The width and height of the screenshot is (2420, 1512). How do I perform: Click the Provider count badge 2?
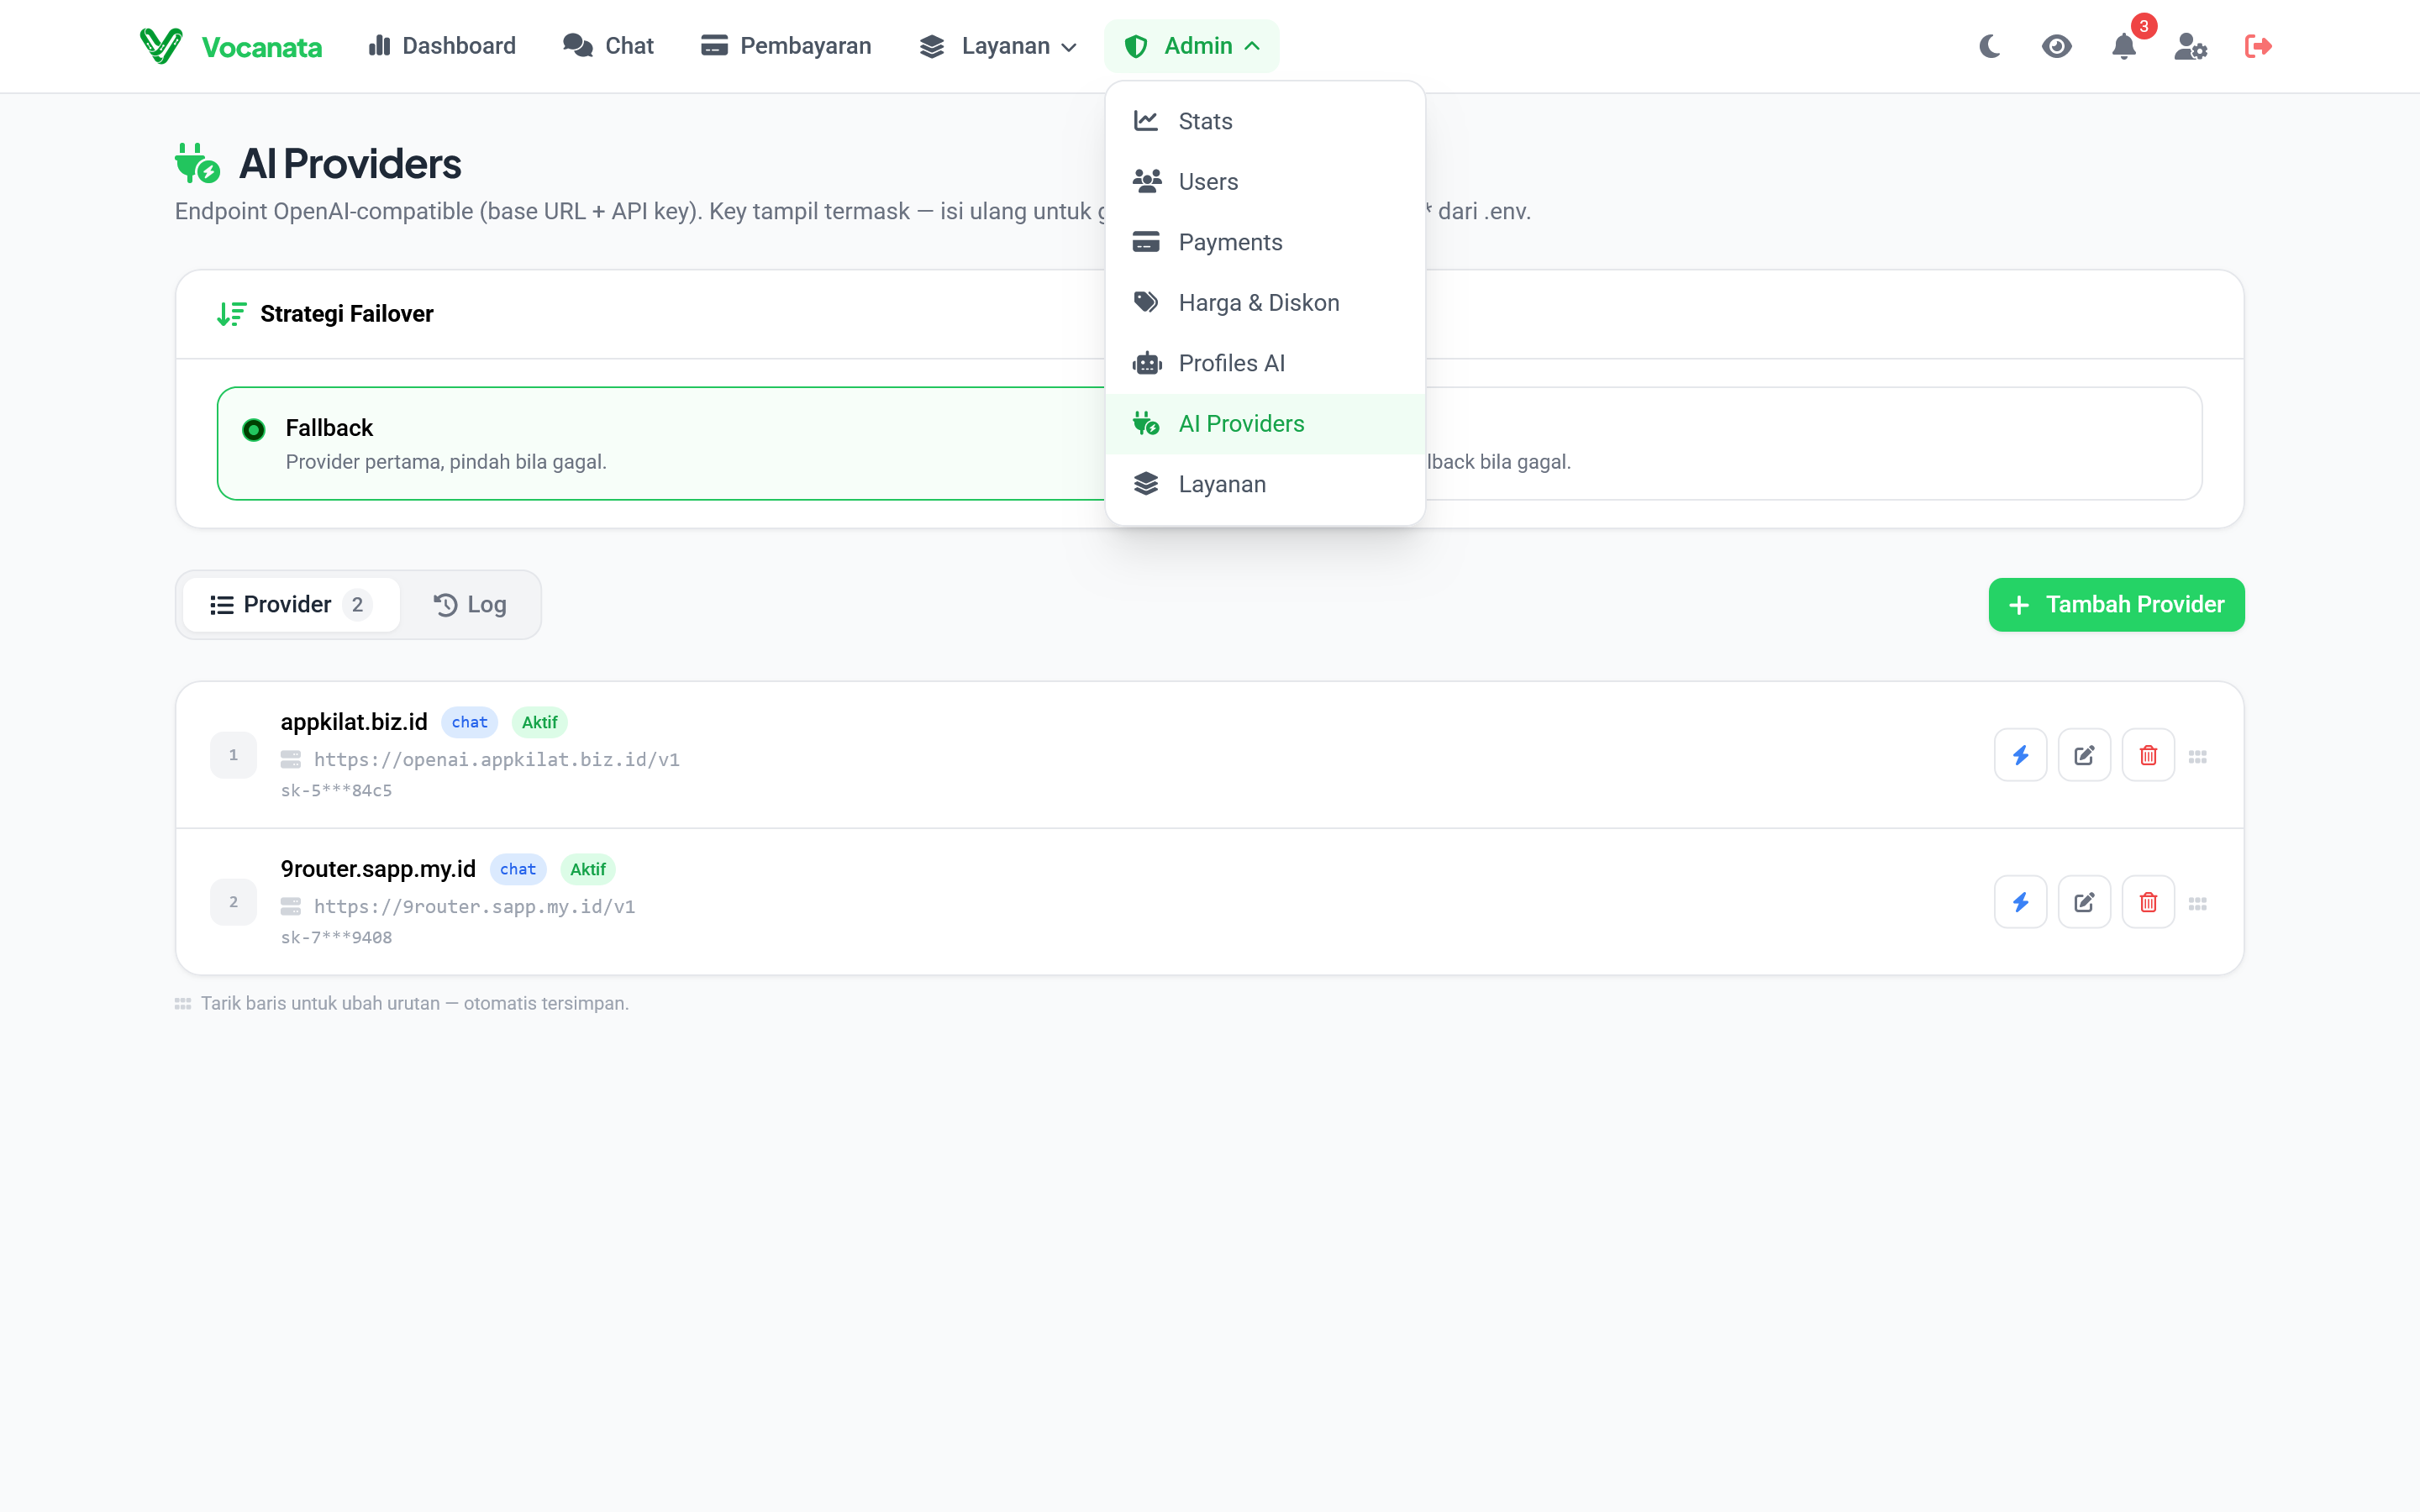(x=357, y=604)
